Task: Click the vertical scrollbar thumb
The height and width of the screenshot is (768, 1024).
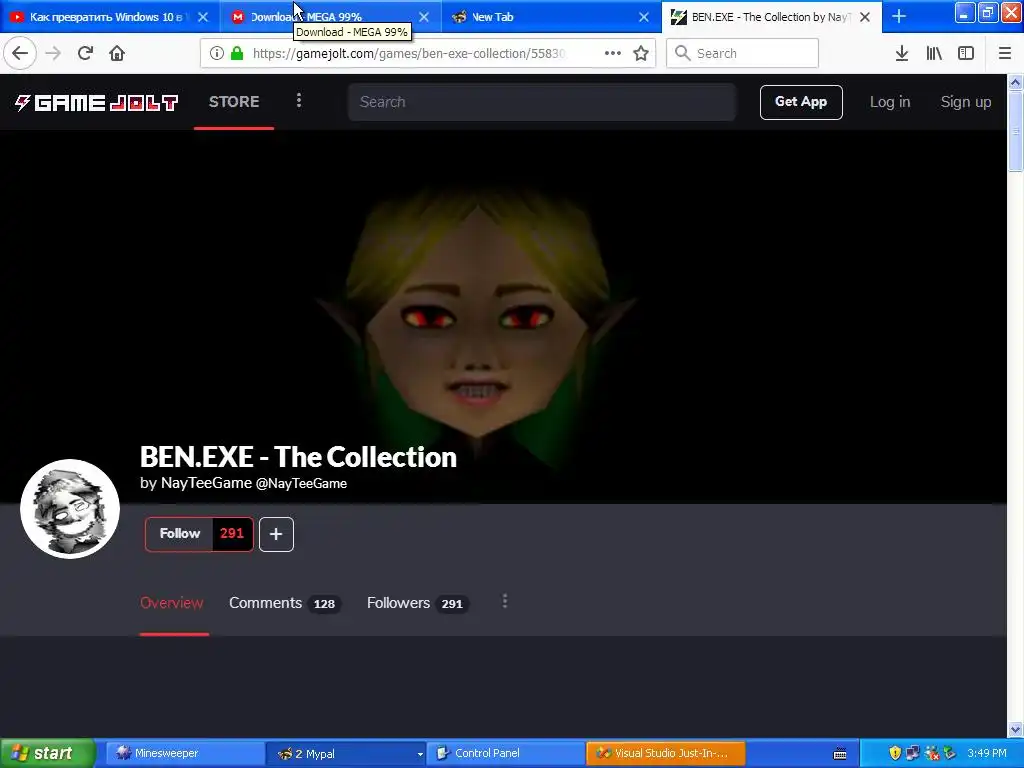Action: [x=1015, y=131]
